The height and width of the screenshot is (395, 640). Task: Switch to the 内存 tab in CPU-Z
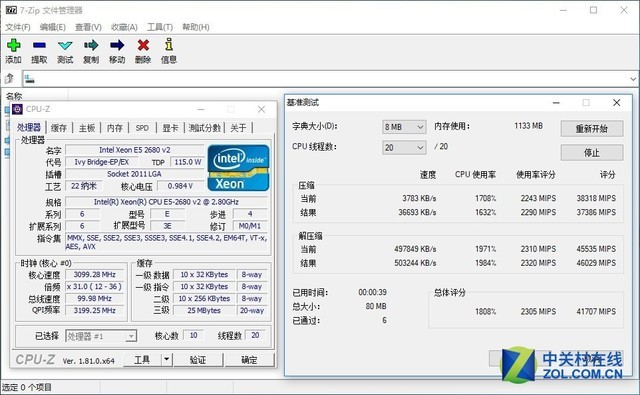tap(115, 128)
